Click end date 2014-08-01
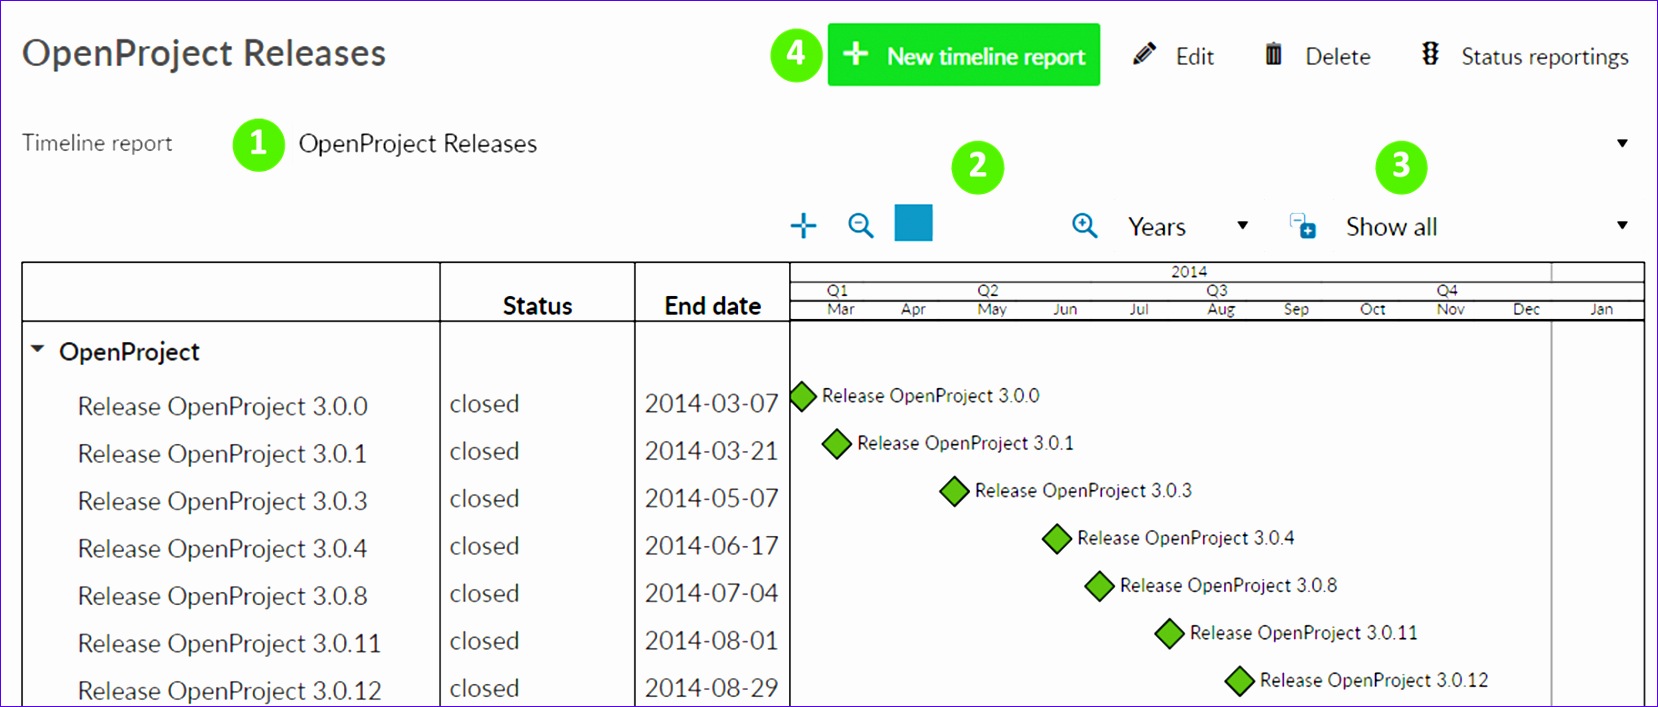The image size is (1658, 707). coord(711,641)
